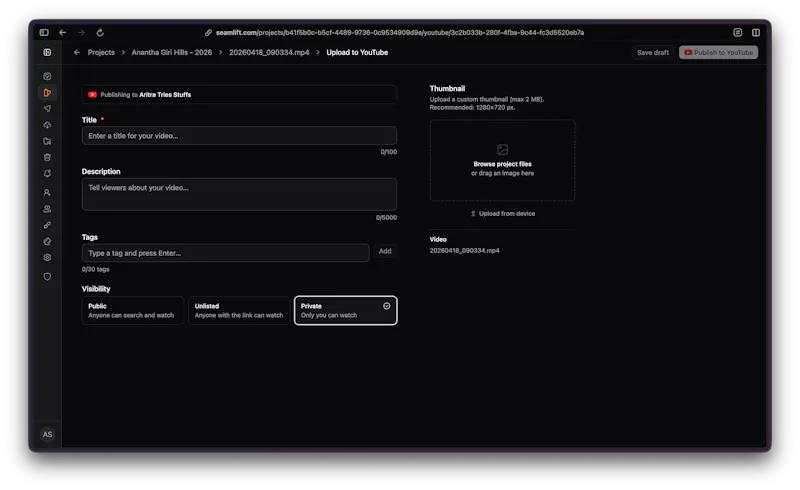Click the browser address bar URL
The height and width of the screenshot is (490, 800).
coord(399,33)
